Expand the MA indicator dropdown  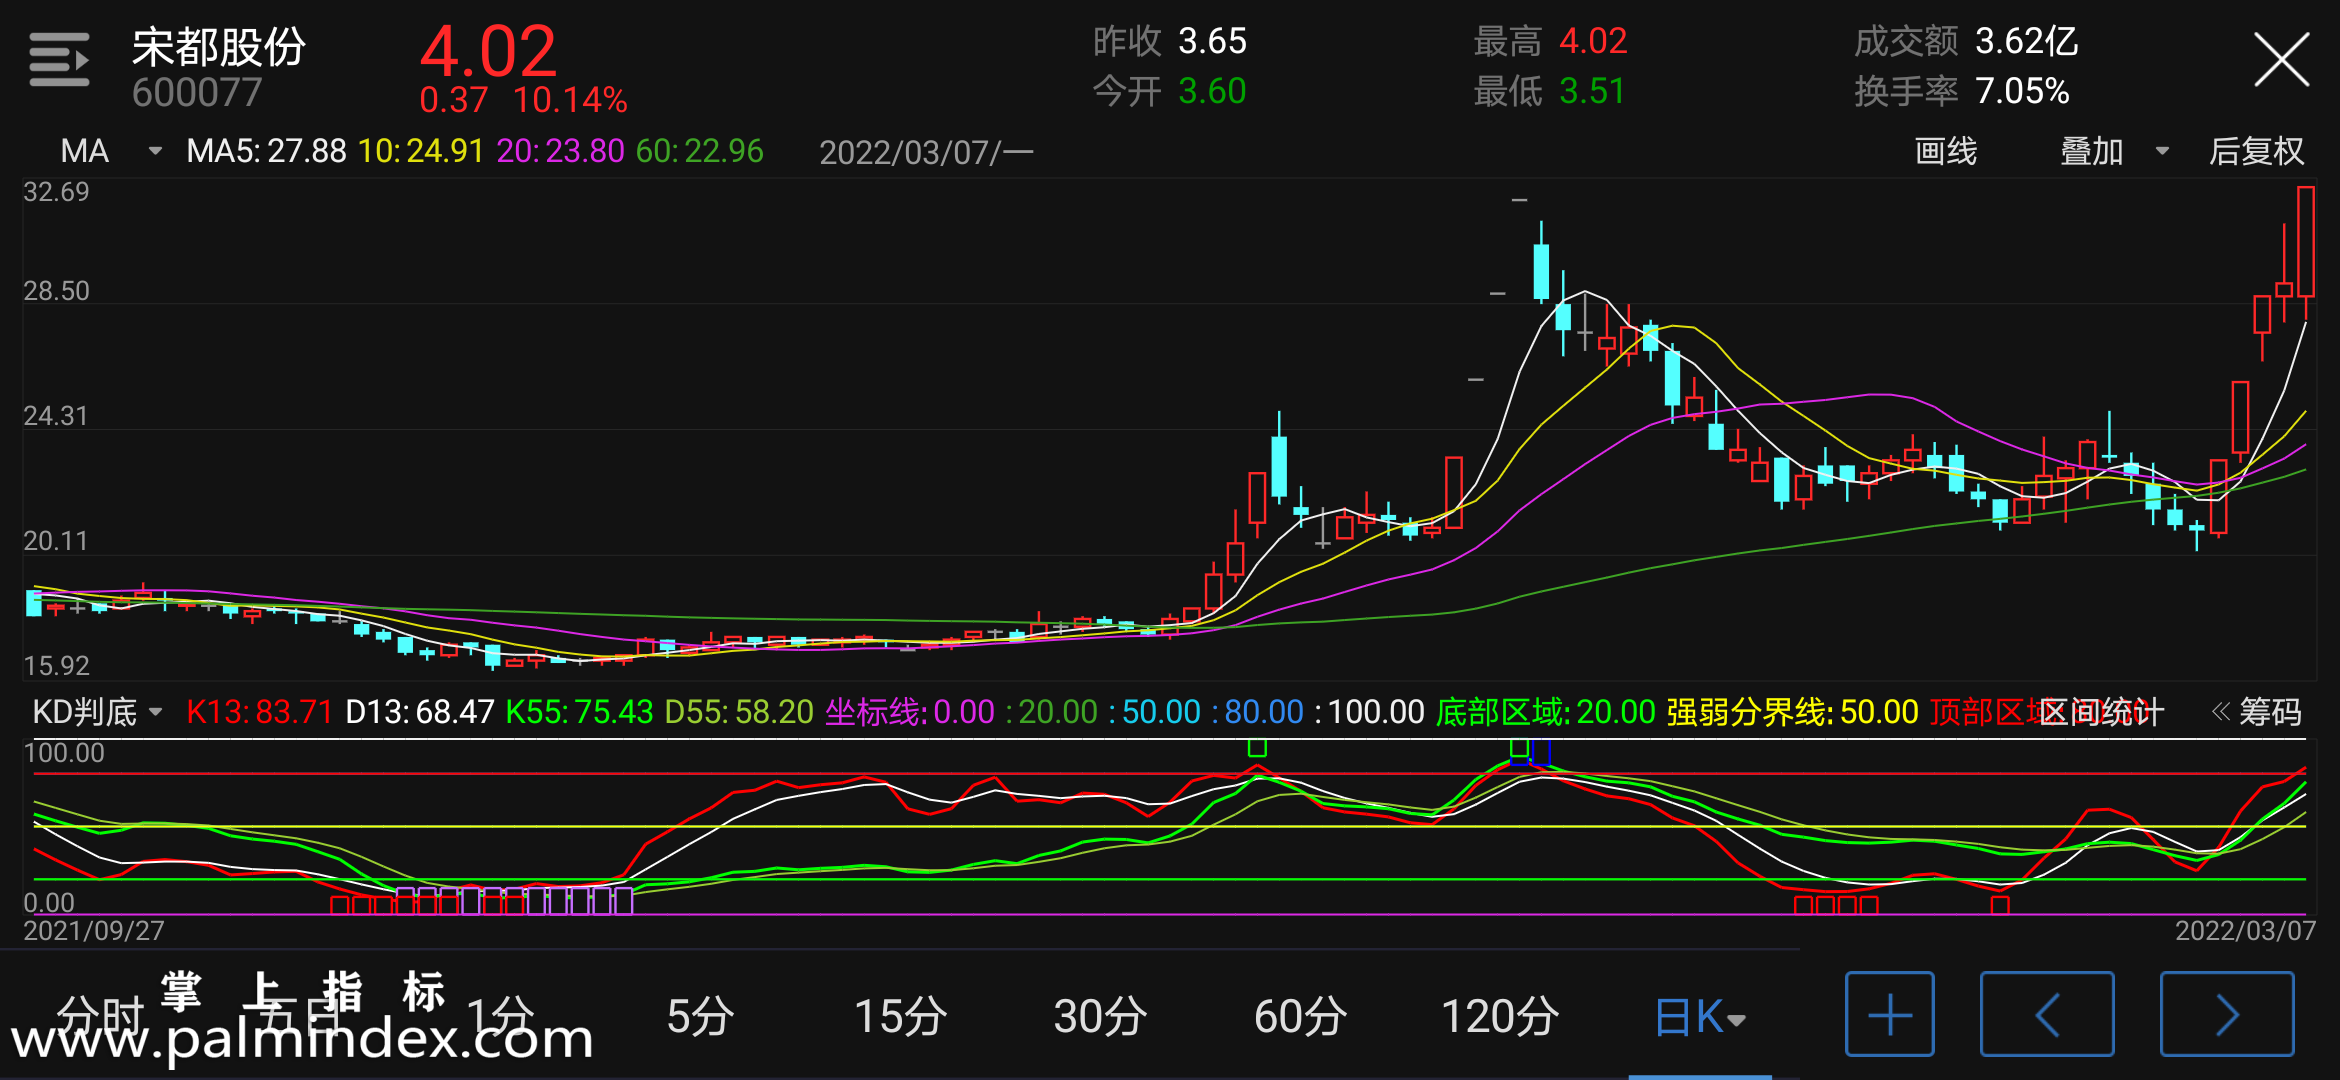coord(110,151)
